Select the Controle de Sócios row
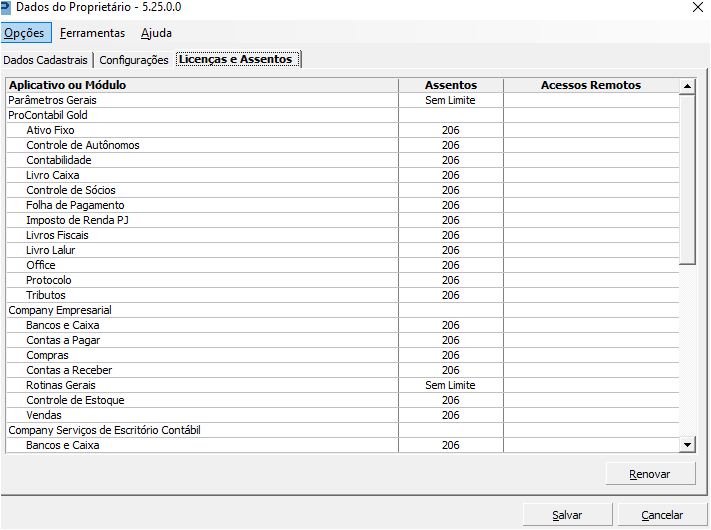Image resolution: width=711 pixels, height=530 pixels. point(343,190)
